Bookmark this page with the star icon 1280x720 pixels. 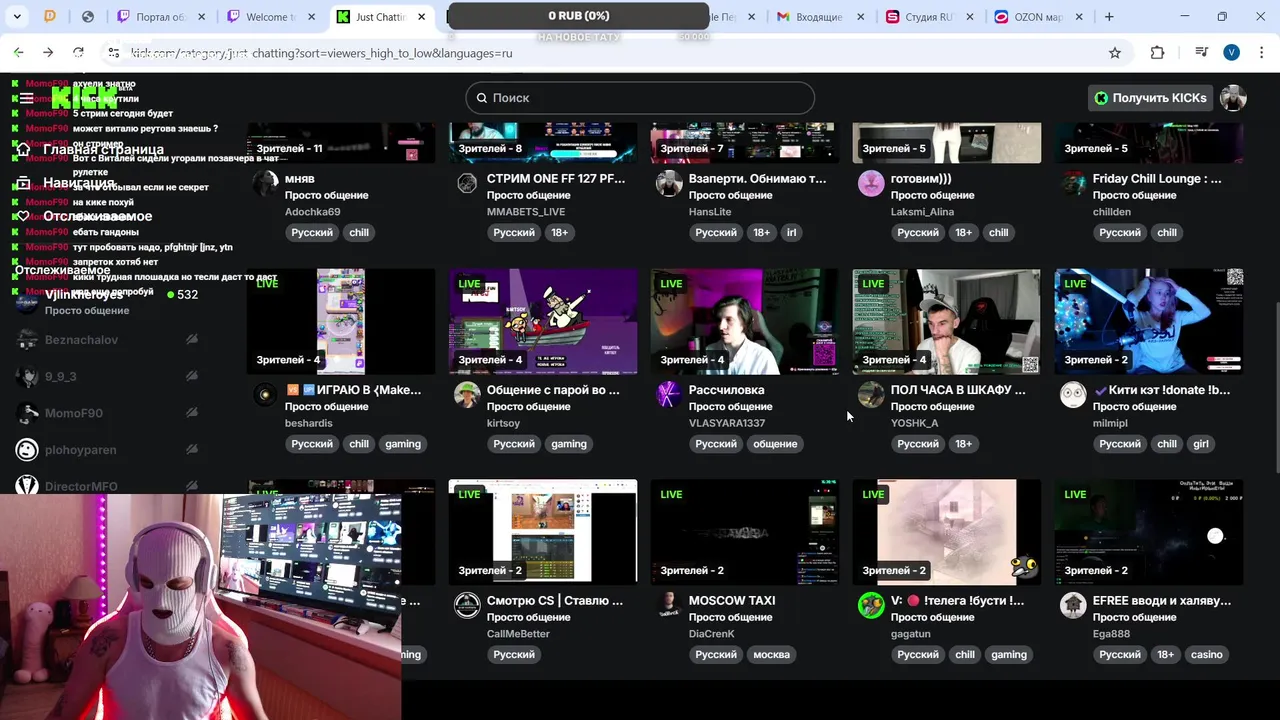click(1115, 53)
